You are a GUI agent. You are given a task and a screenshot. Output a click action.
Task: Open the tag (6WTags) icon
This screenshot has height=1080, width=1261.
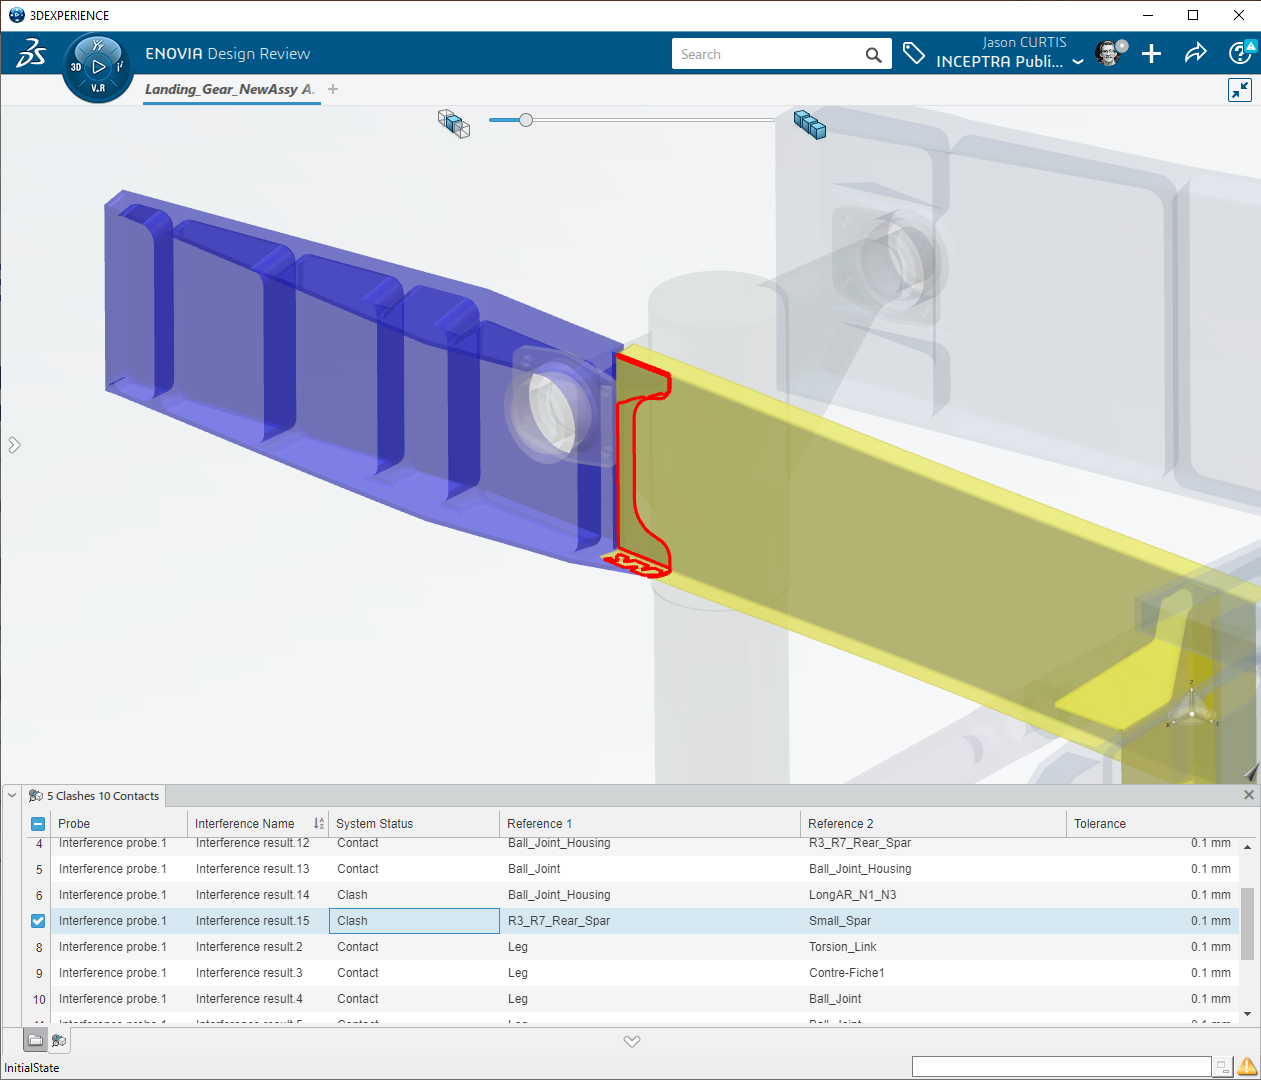(913, 54)
